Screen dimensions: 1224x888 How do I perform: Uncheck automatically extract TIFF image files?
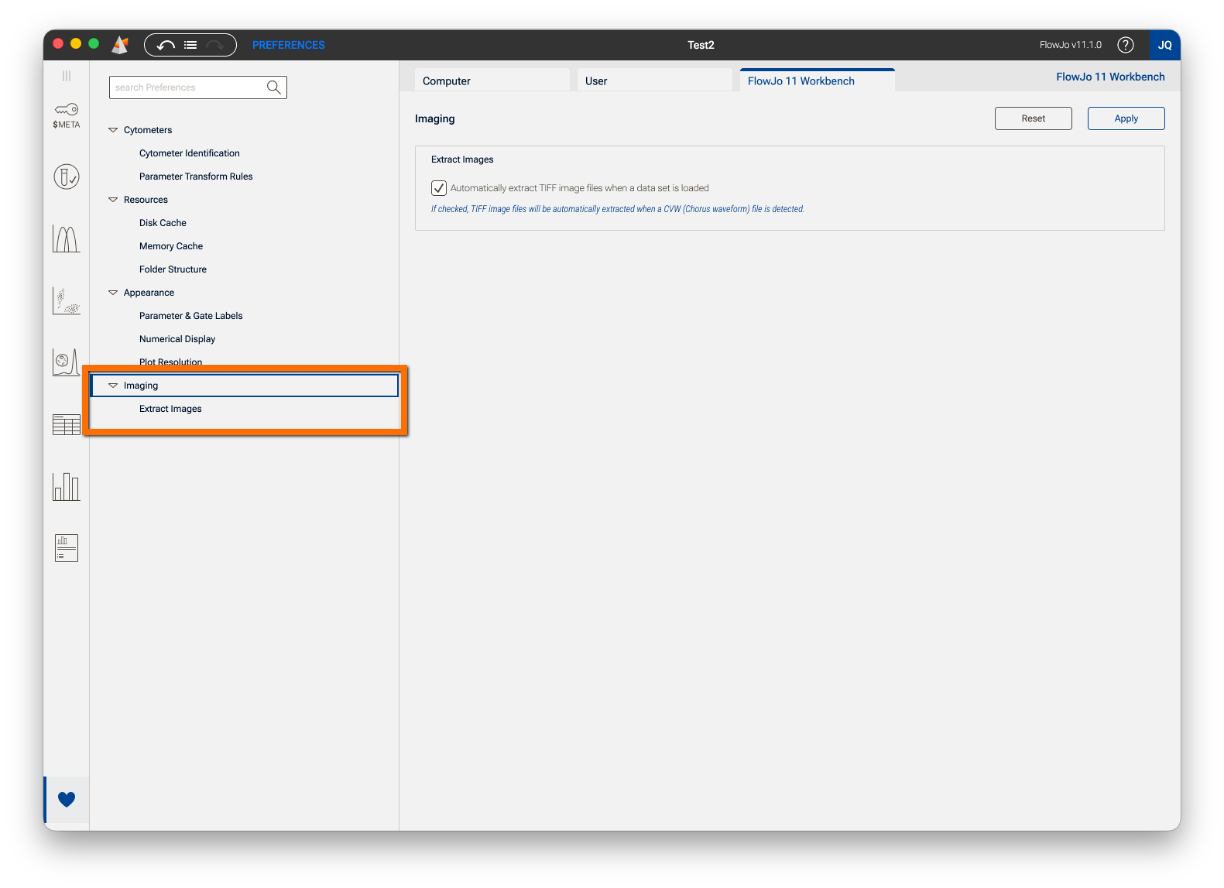pyautogui.click(x=439, y=188)
